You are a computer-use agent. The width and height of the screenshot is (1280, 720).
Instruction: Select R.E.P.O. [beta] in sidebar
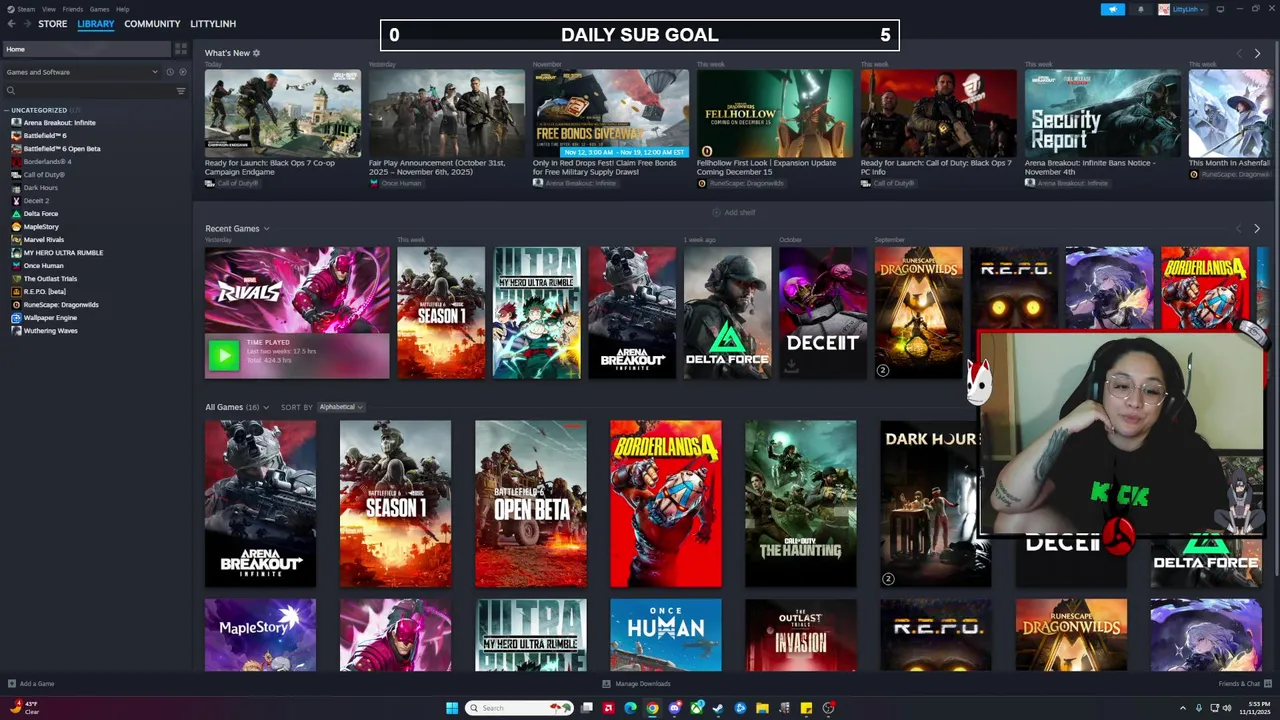[x=44, y=292]
